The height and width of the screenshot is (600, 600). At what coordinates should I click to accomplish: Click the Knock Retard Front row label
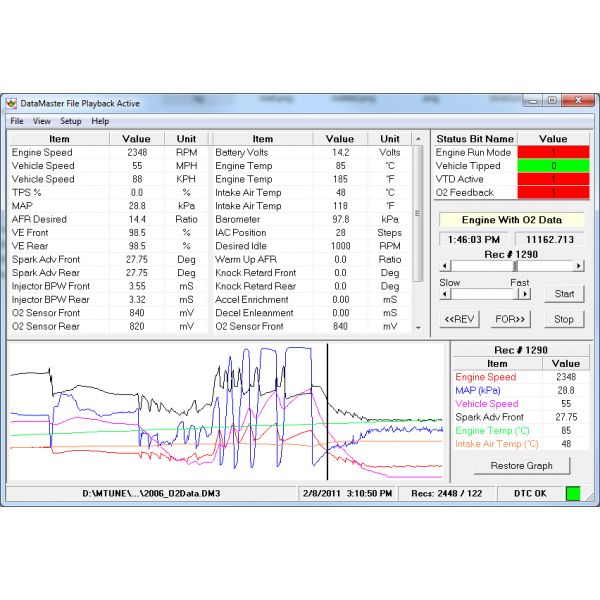click(256, 273)
